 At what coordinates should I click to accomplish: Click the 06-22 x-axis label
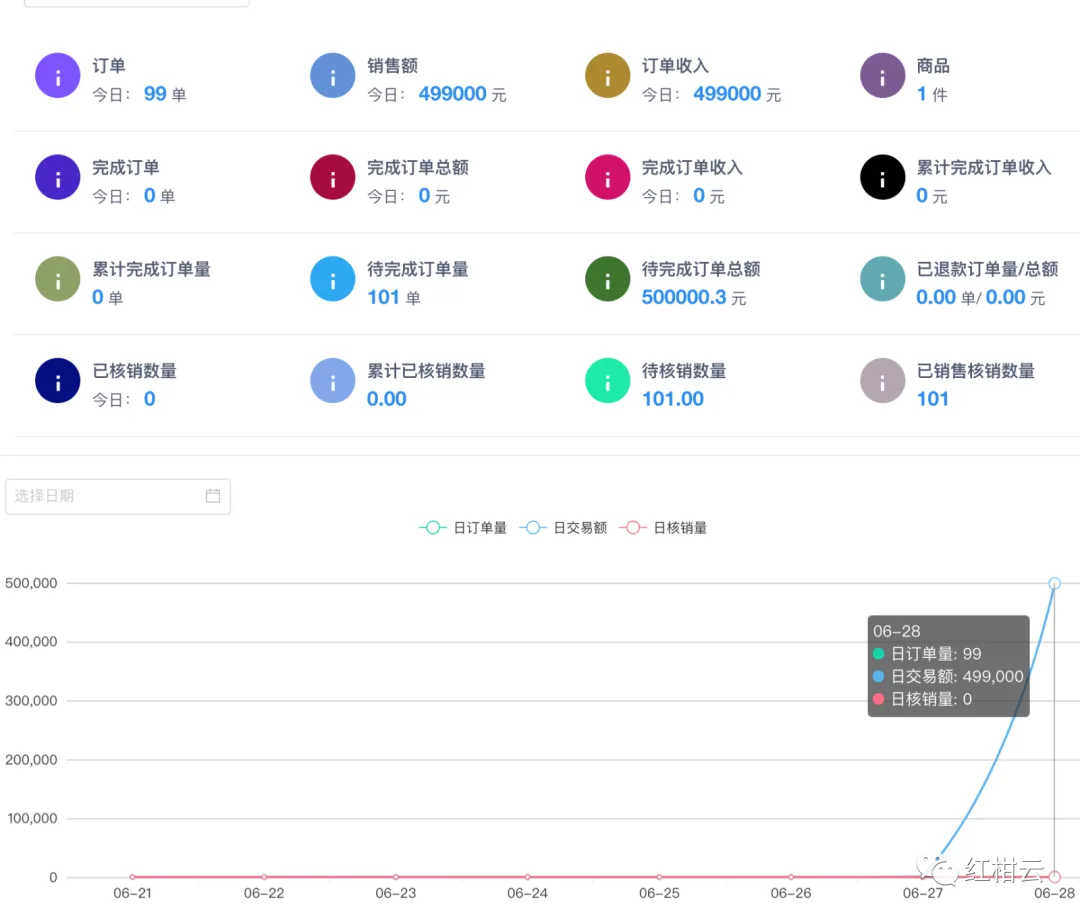264,893
